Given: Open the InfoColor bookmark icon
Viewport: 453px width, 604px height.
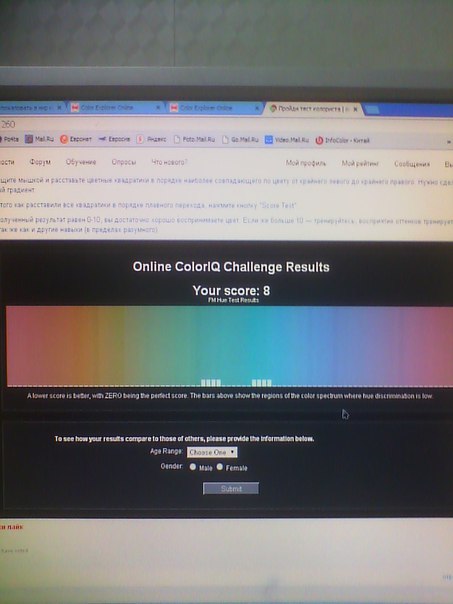Looking at the screenshot, I should (319, 140).
